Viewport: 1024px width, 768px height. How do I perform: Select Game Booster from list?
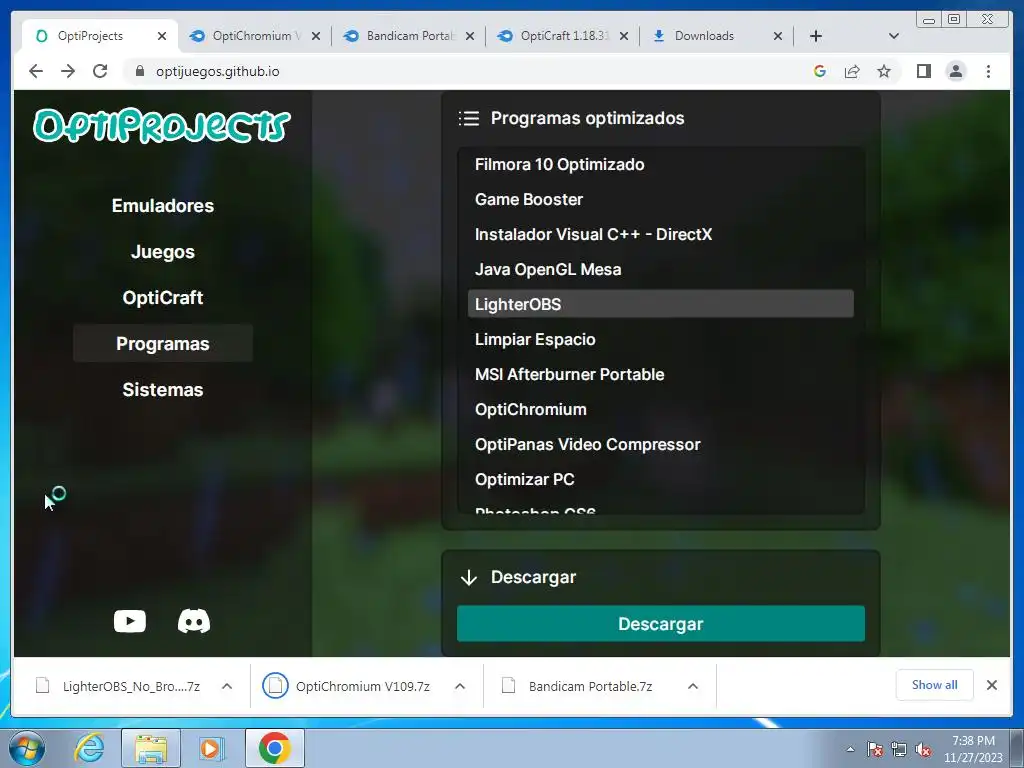point(661,199)
